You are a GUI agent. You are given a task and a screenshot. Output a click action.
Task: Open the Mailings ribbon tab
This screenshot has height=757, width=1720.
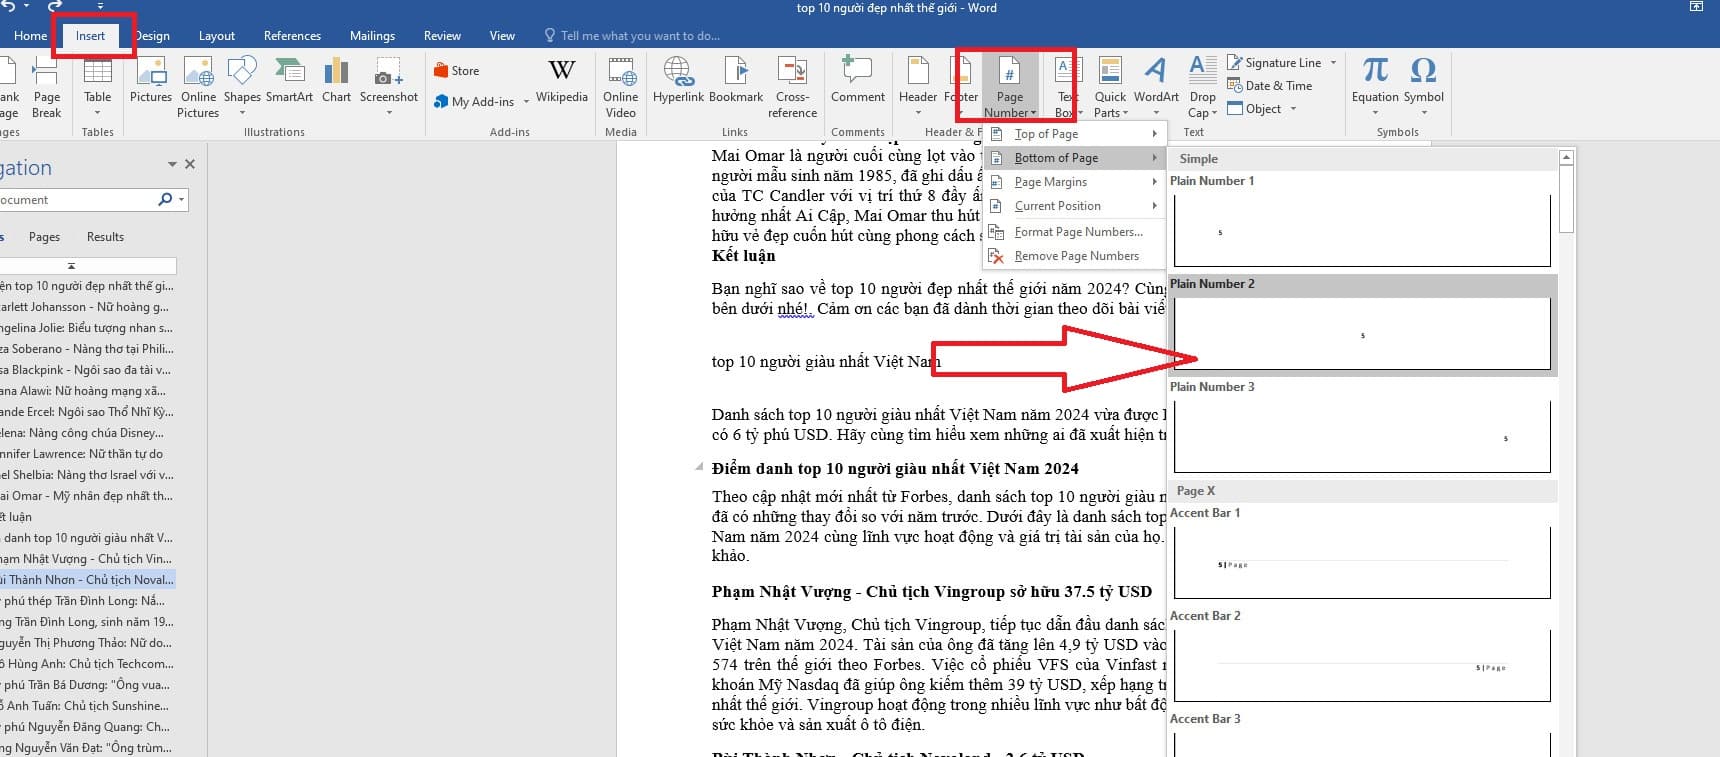(372, 36)
